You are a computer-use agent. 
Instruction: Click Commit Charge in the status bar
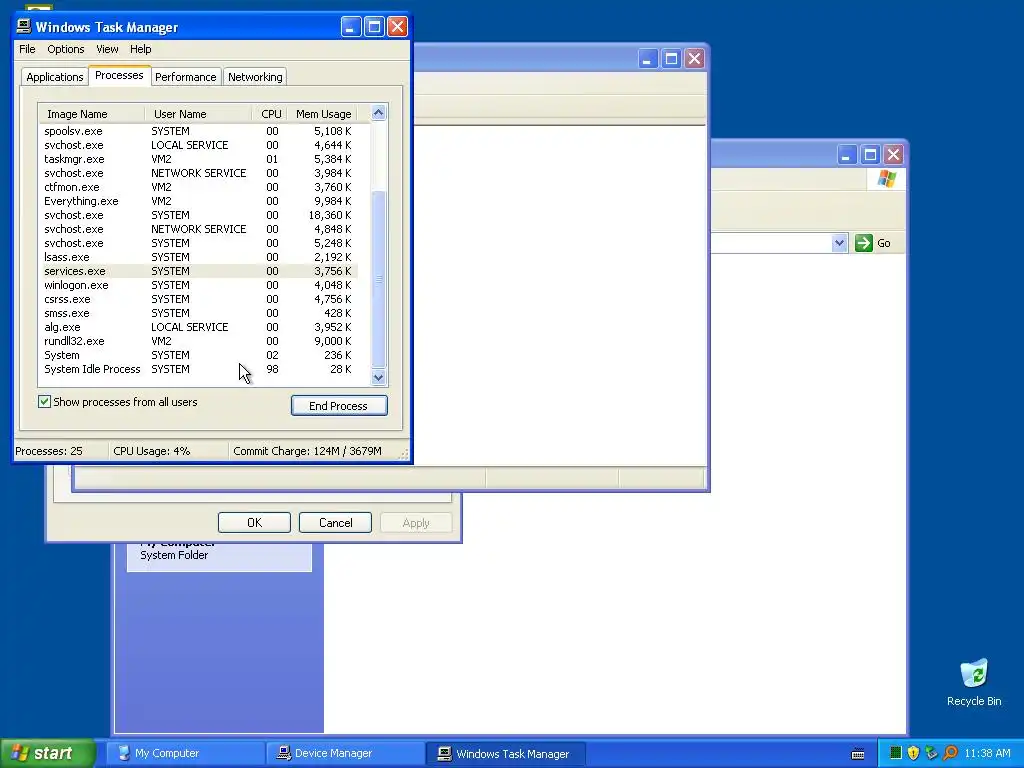pyautogui.click(x=308, y=451)
